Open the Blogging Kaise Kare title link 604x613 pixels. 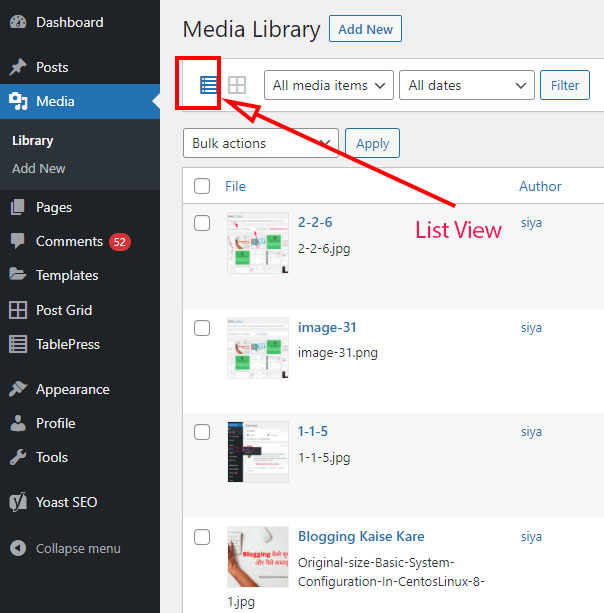pyautogui.click(x=361, y=536)
